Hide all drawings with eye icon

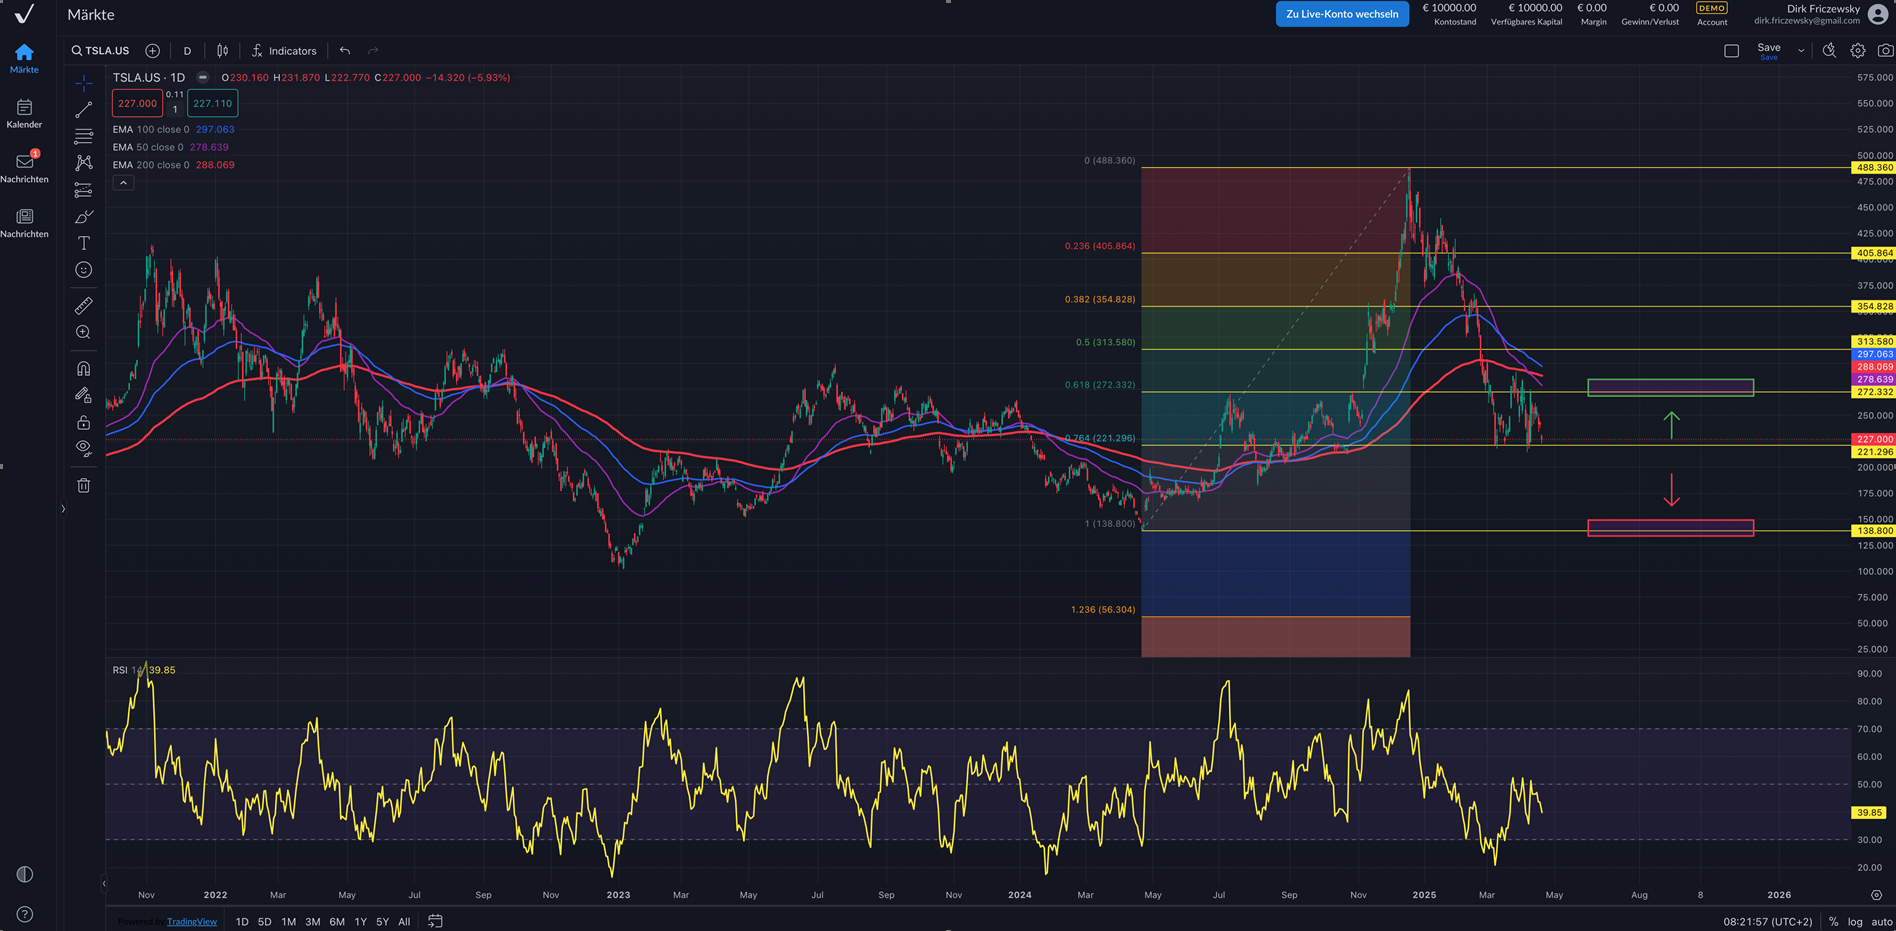84,448
